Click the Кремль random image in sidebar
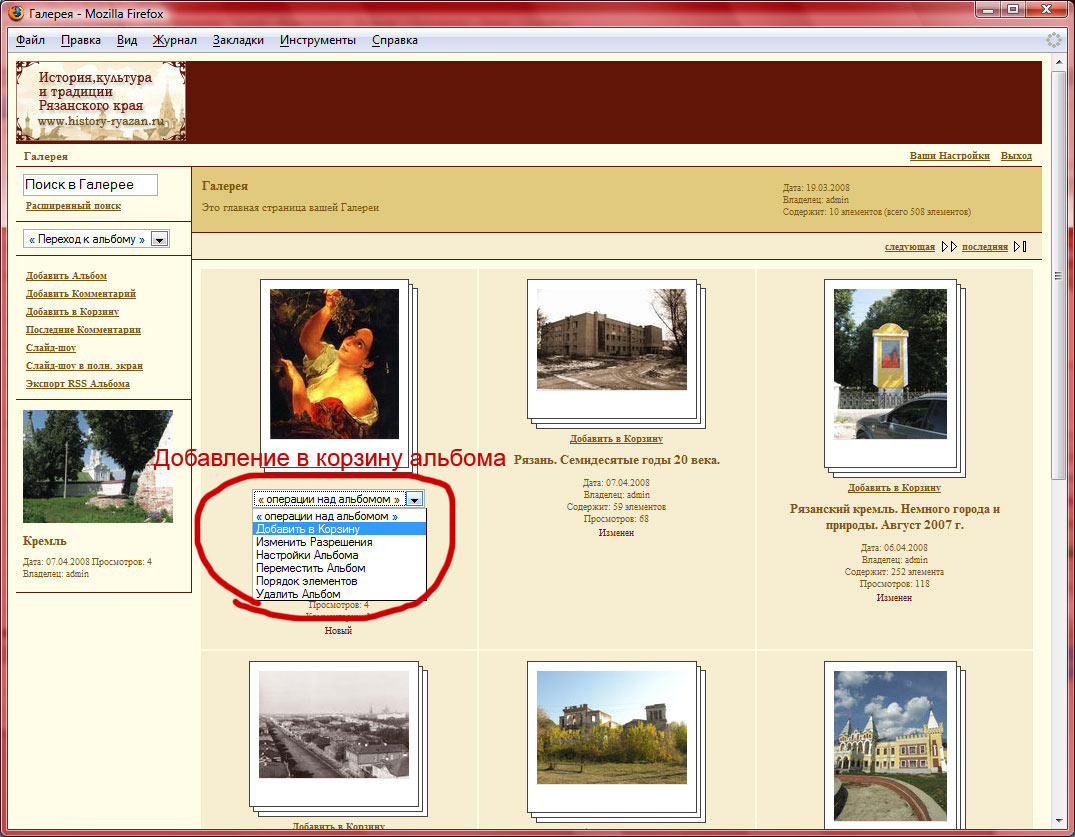Image resolution: width=1075 pixels, height=837 pixels. tap(98, 466)
